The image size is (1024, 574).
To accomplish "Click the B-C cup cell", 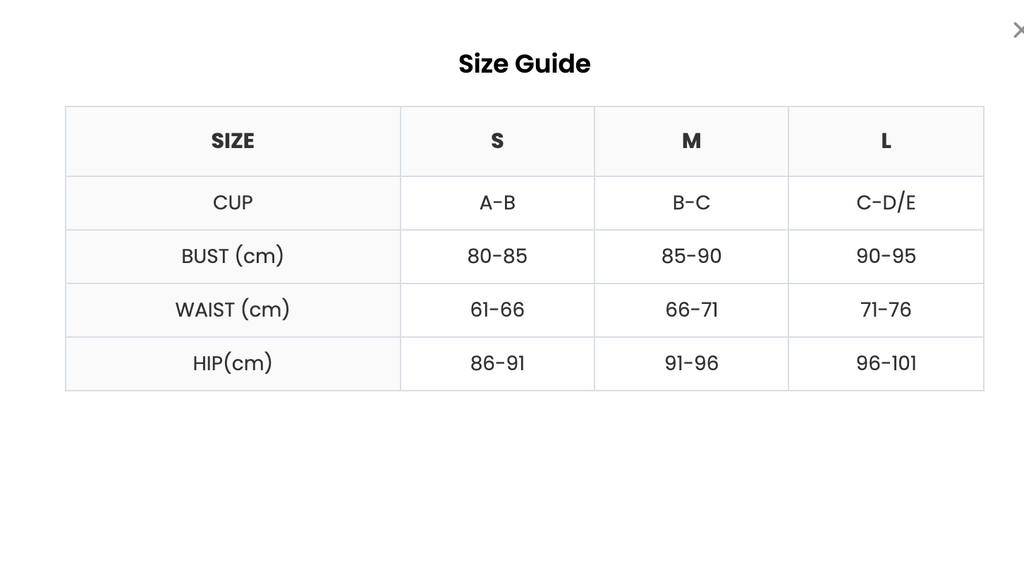I will 691,203.
